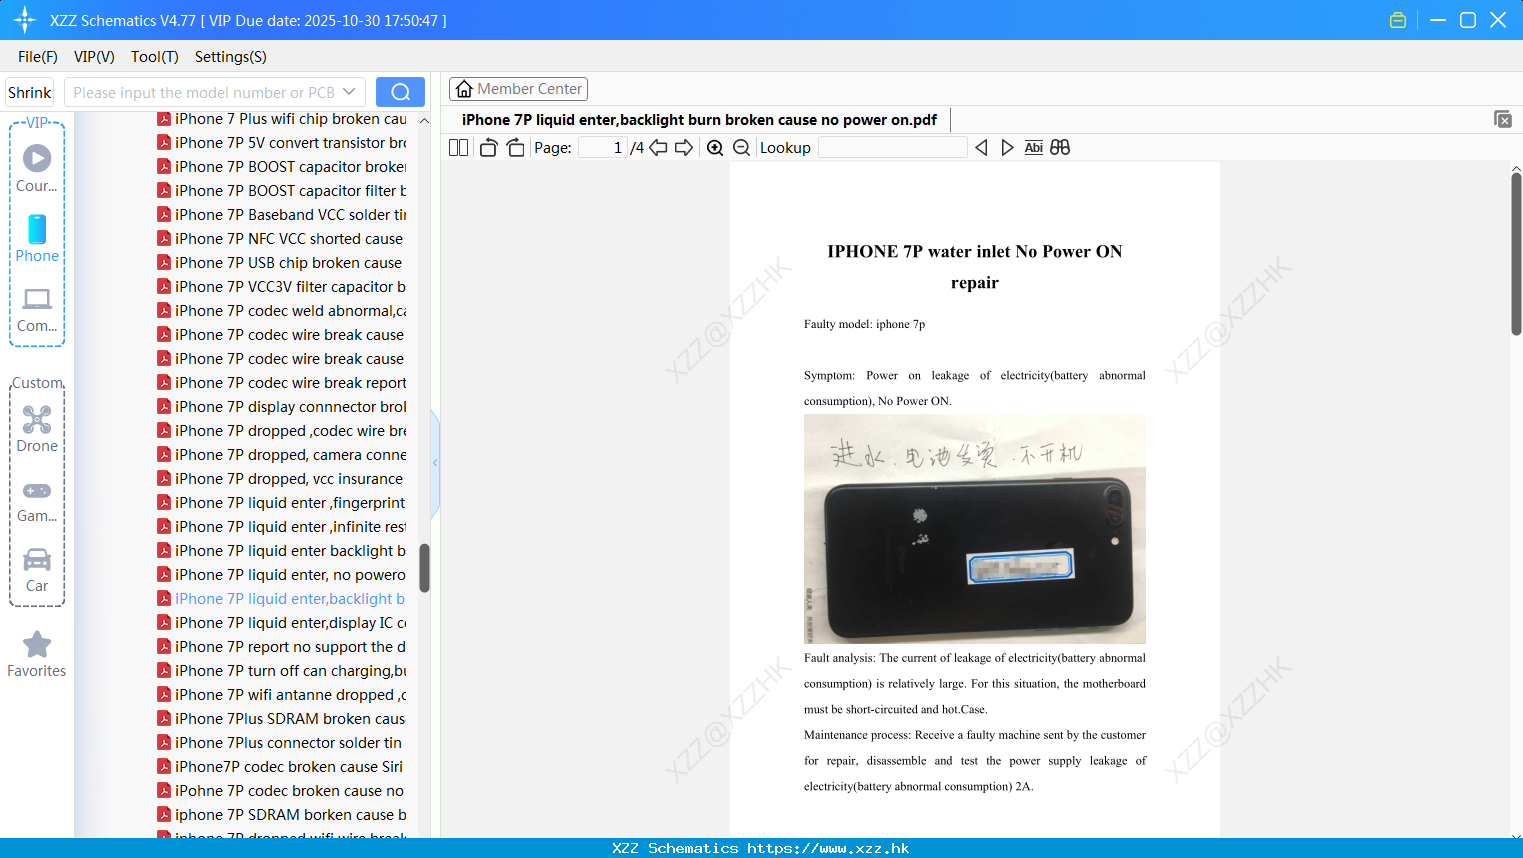This screenshot has width=1523, height=858.
Task: Open VIP menu
Action: [94, 57]
